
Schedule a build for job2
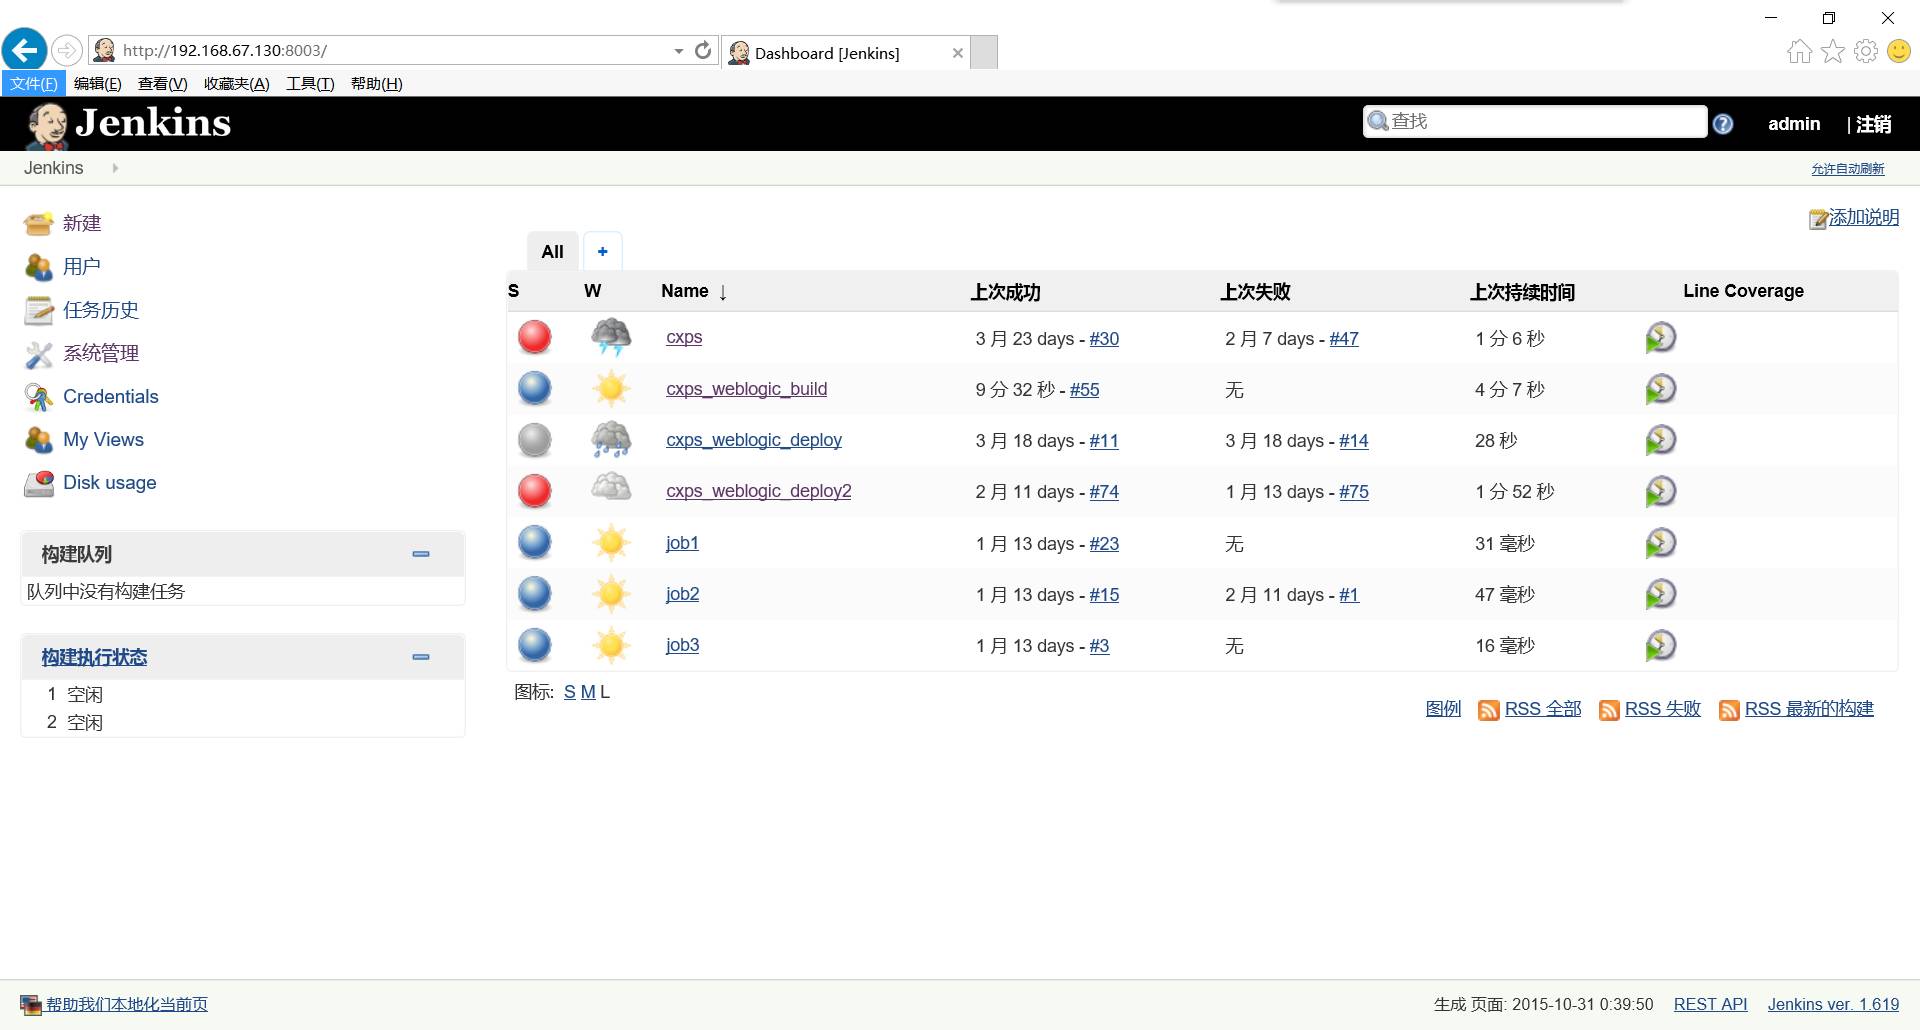tap(1660, 594)
